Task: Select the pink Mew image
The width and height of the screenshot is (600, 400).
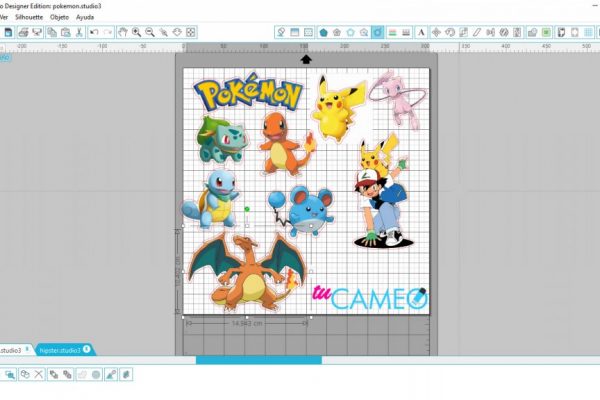Action: (x=399, y=99)
